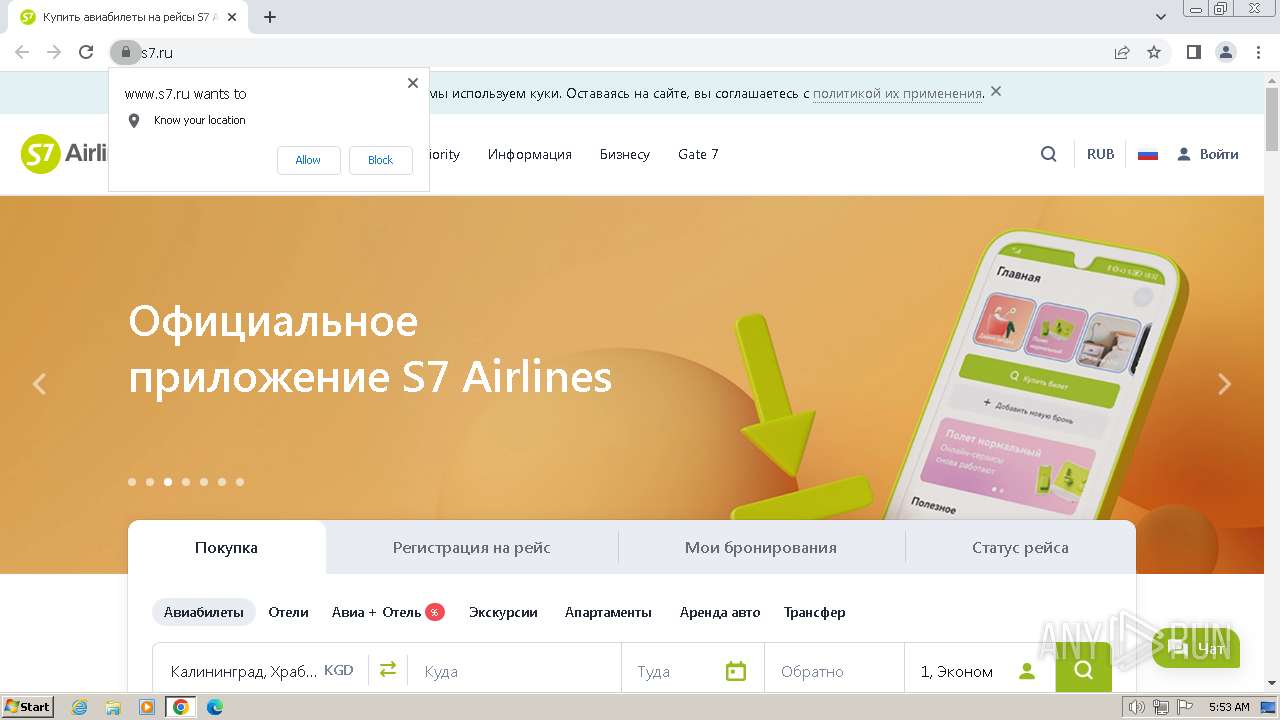Launch Internet Explorer from taskbar

coord(79,707)
